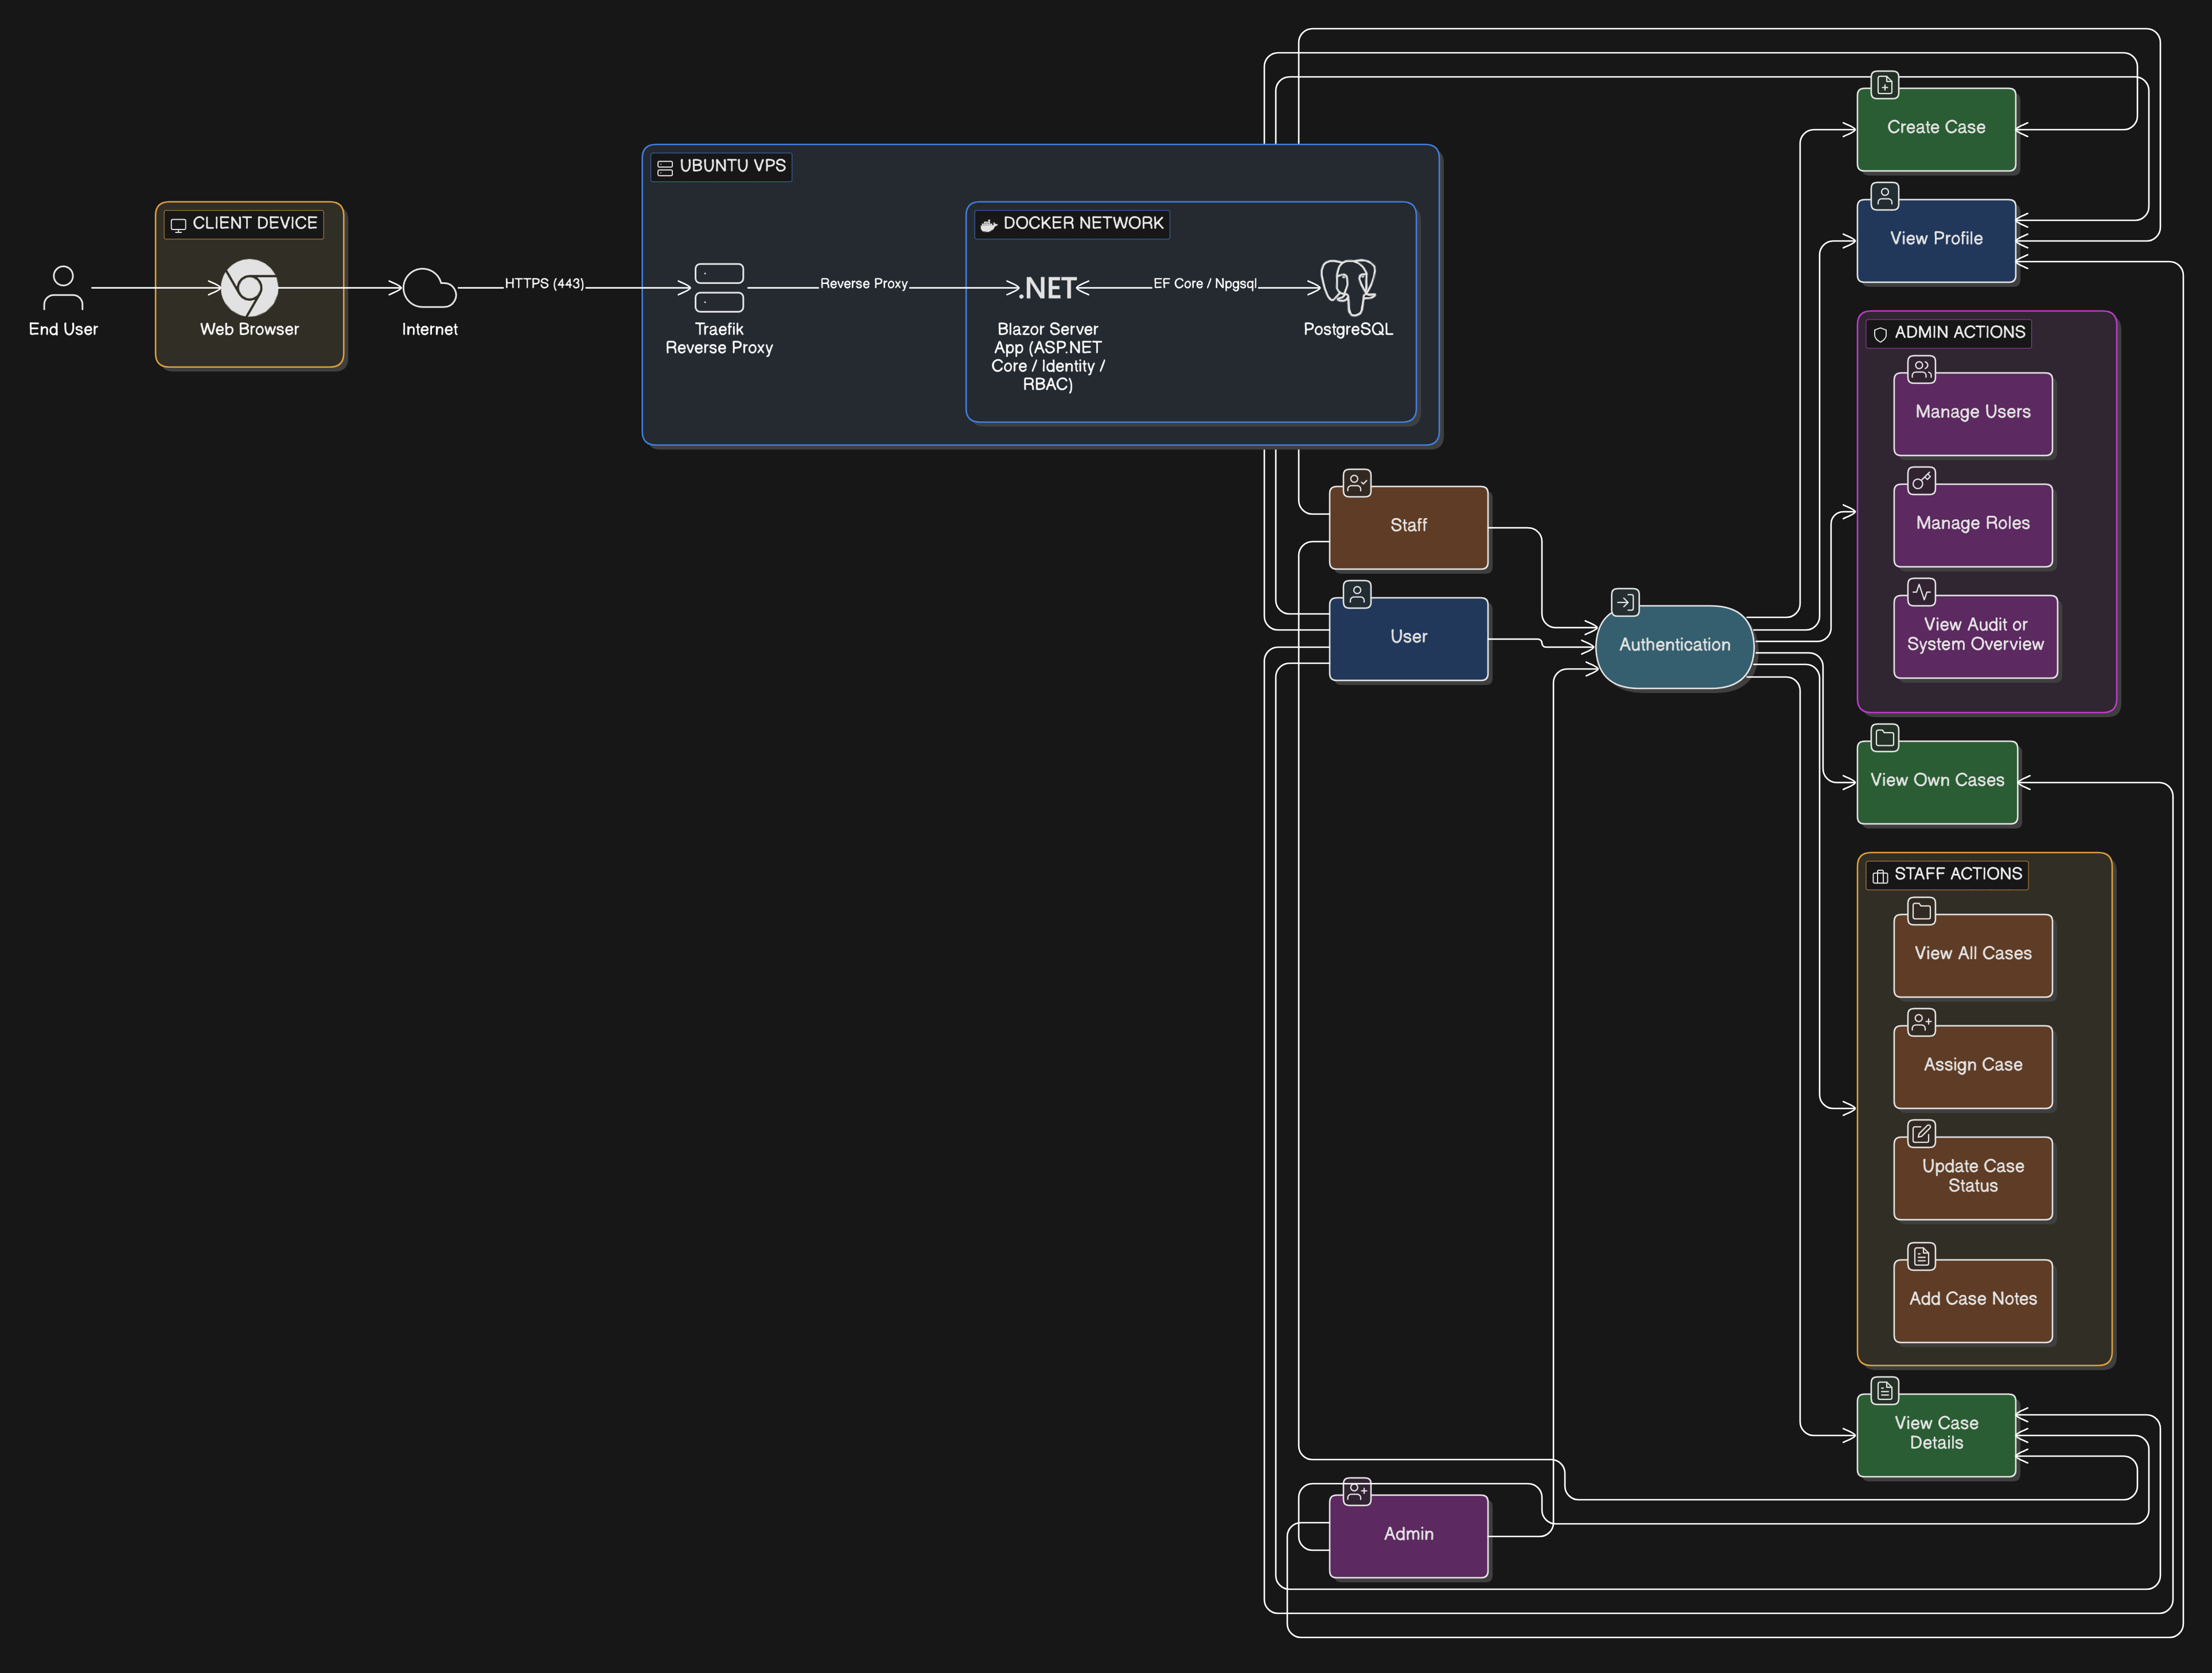Select the View Profile node

[1936, 240]
